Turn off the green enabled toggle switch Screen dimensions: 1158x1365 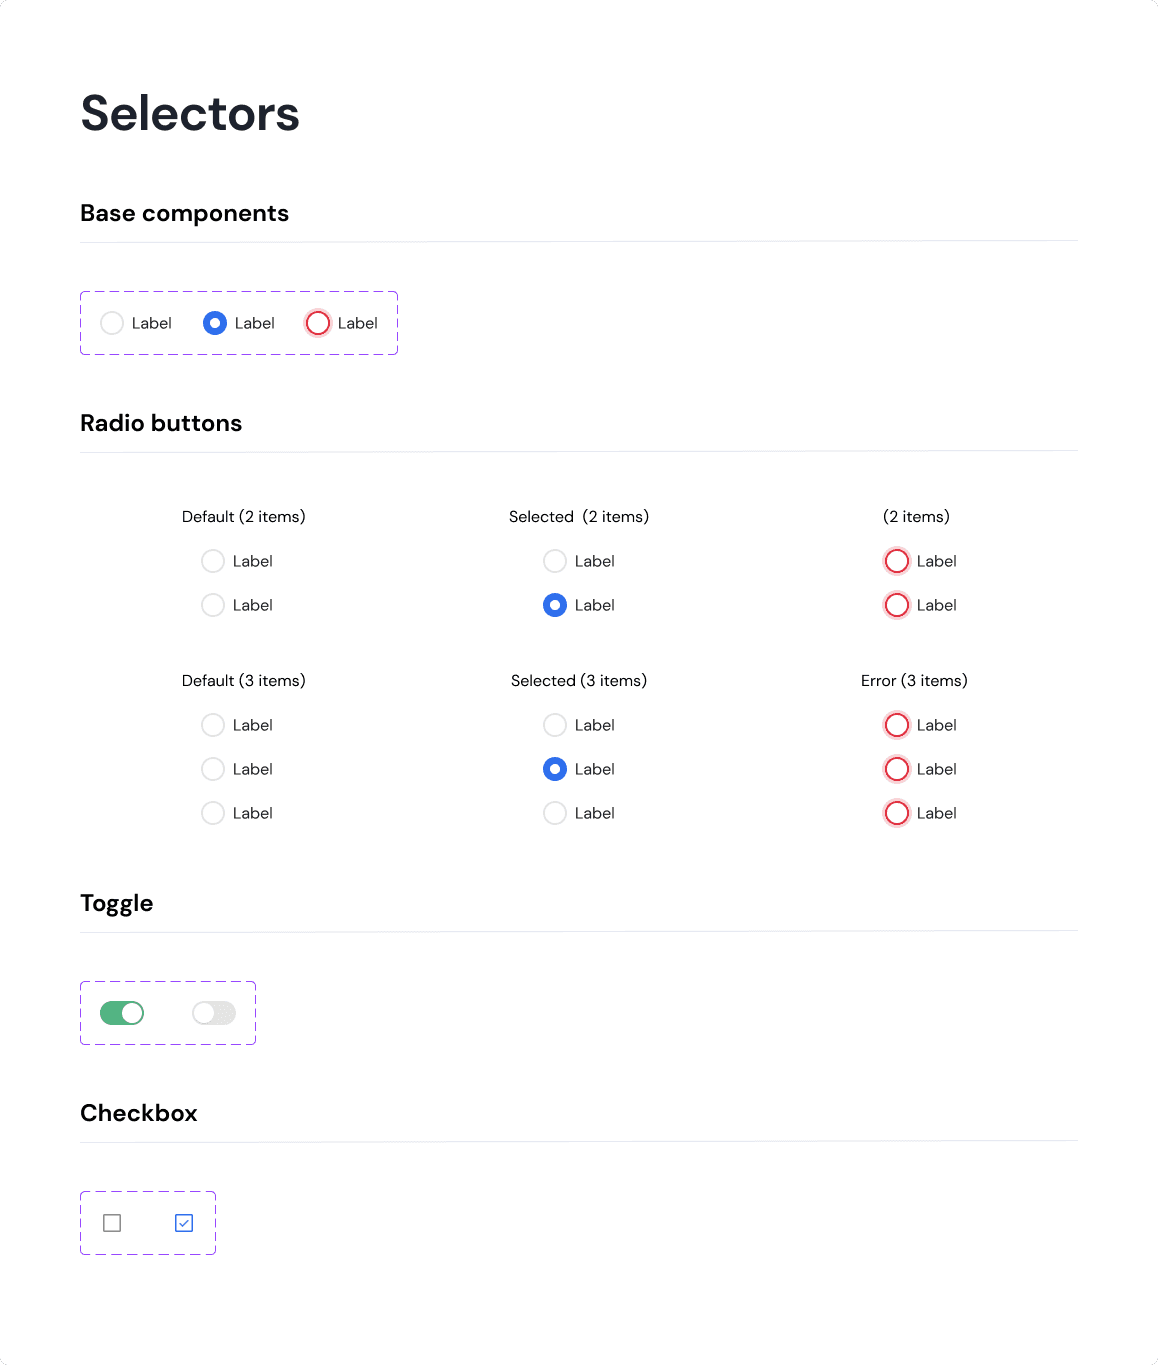point(122,1013)
